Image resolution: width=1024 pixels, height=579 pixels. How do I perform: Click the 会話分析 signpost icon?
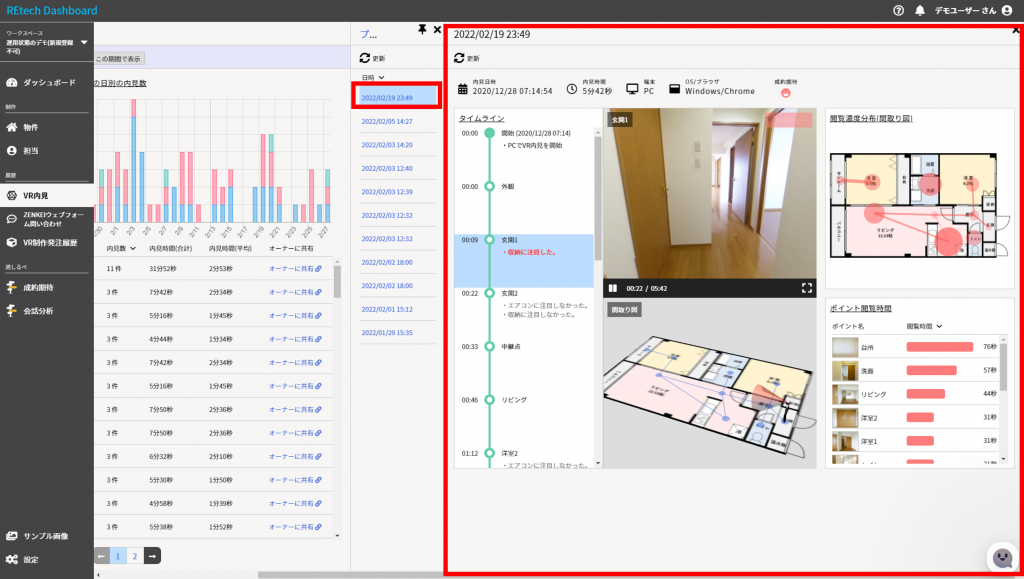tap(12, 311)
